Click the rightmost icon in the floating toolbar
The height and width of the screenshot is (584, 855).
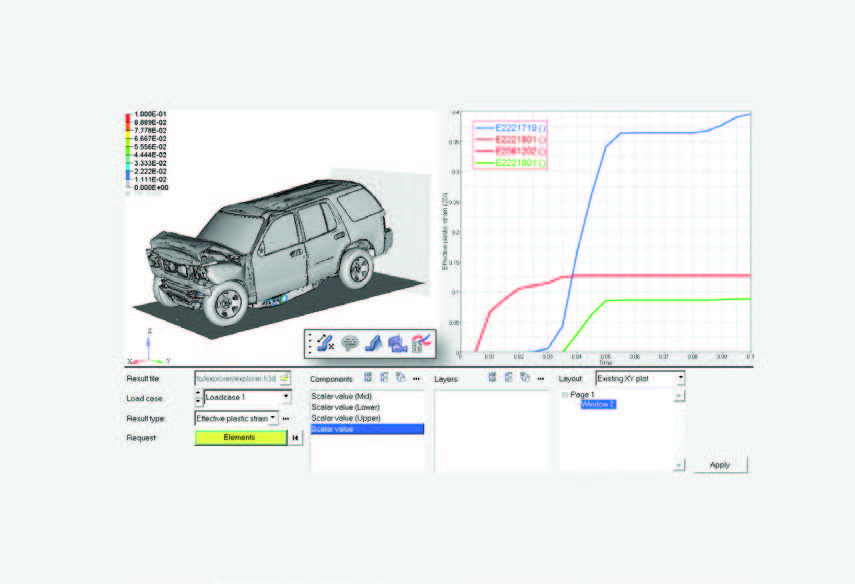coord(420,342)
